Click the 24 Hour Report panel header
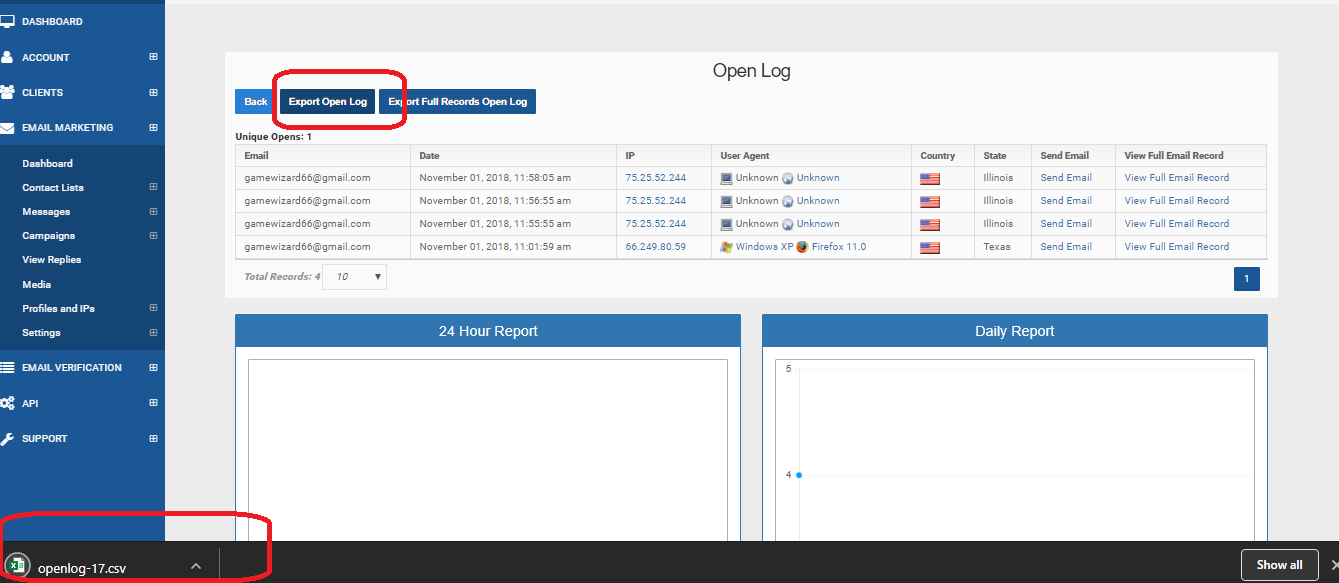 tap(488, 331)
